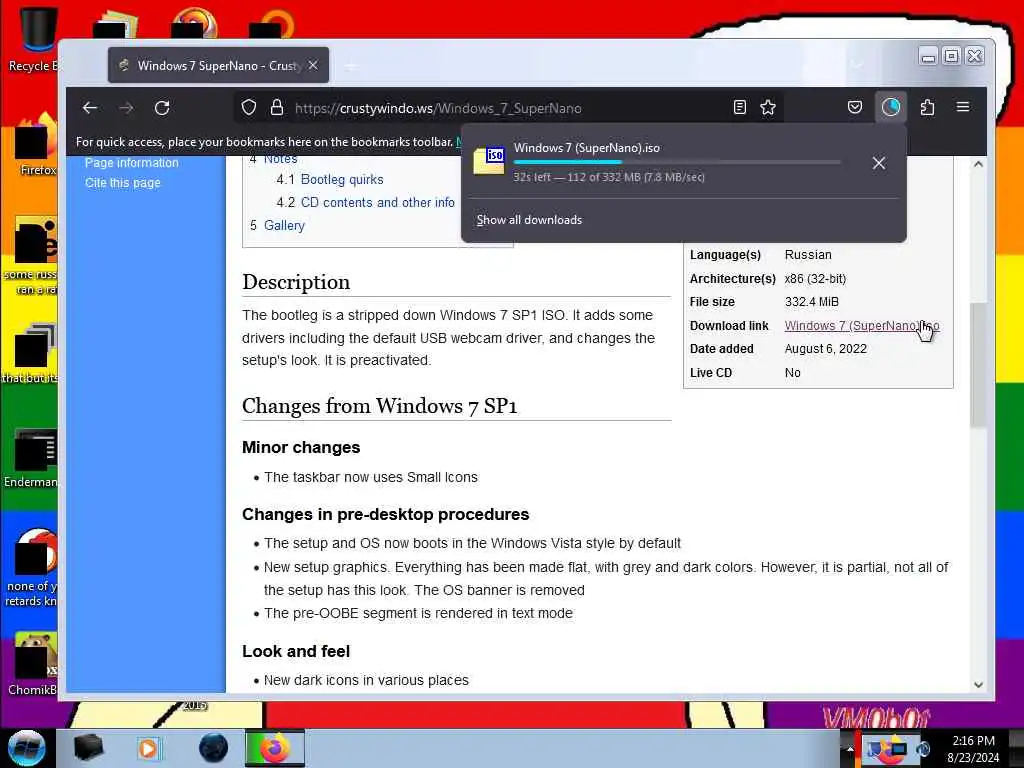Click the padlock site security icon

click(277, 108)
